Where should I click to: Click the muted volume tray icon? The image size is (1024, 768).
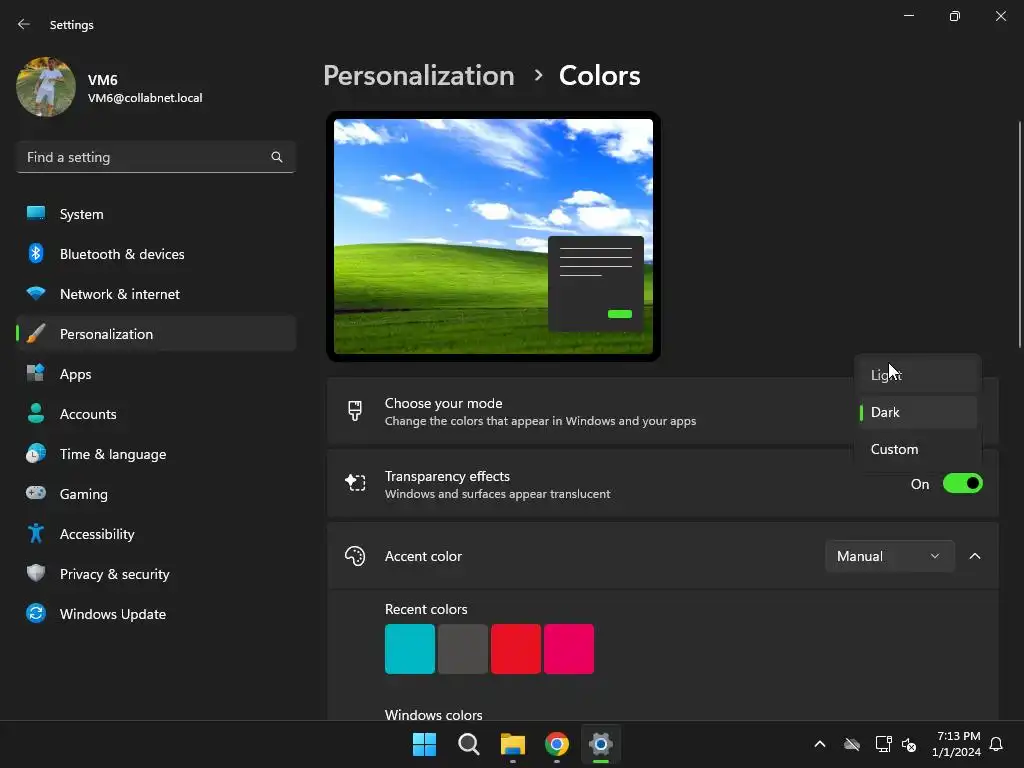[909, 744]
